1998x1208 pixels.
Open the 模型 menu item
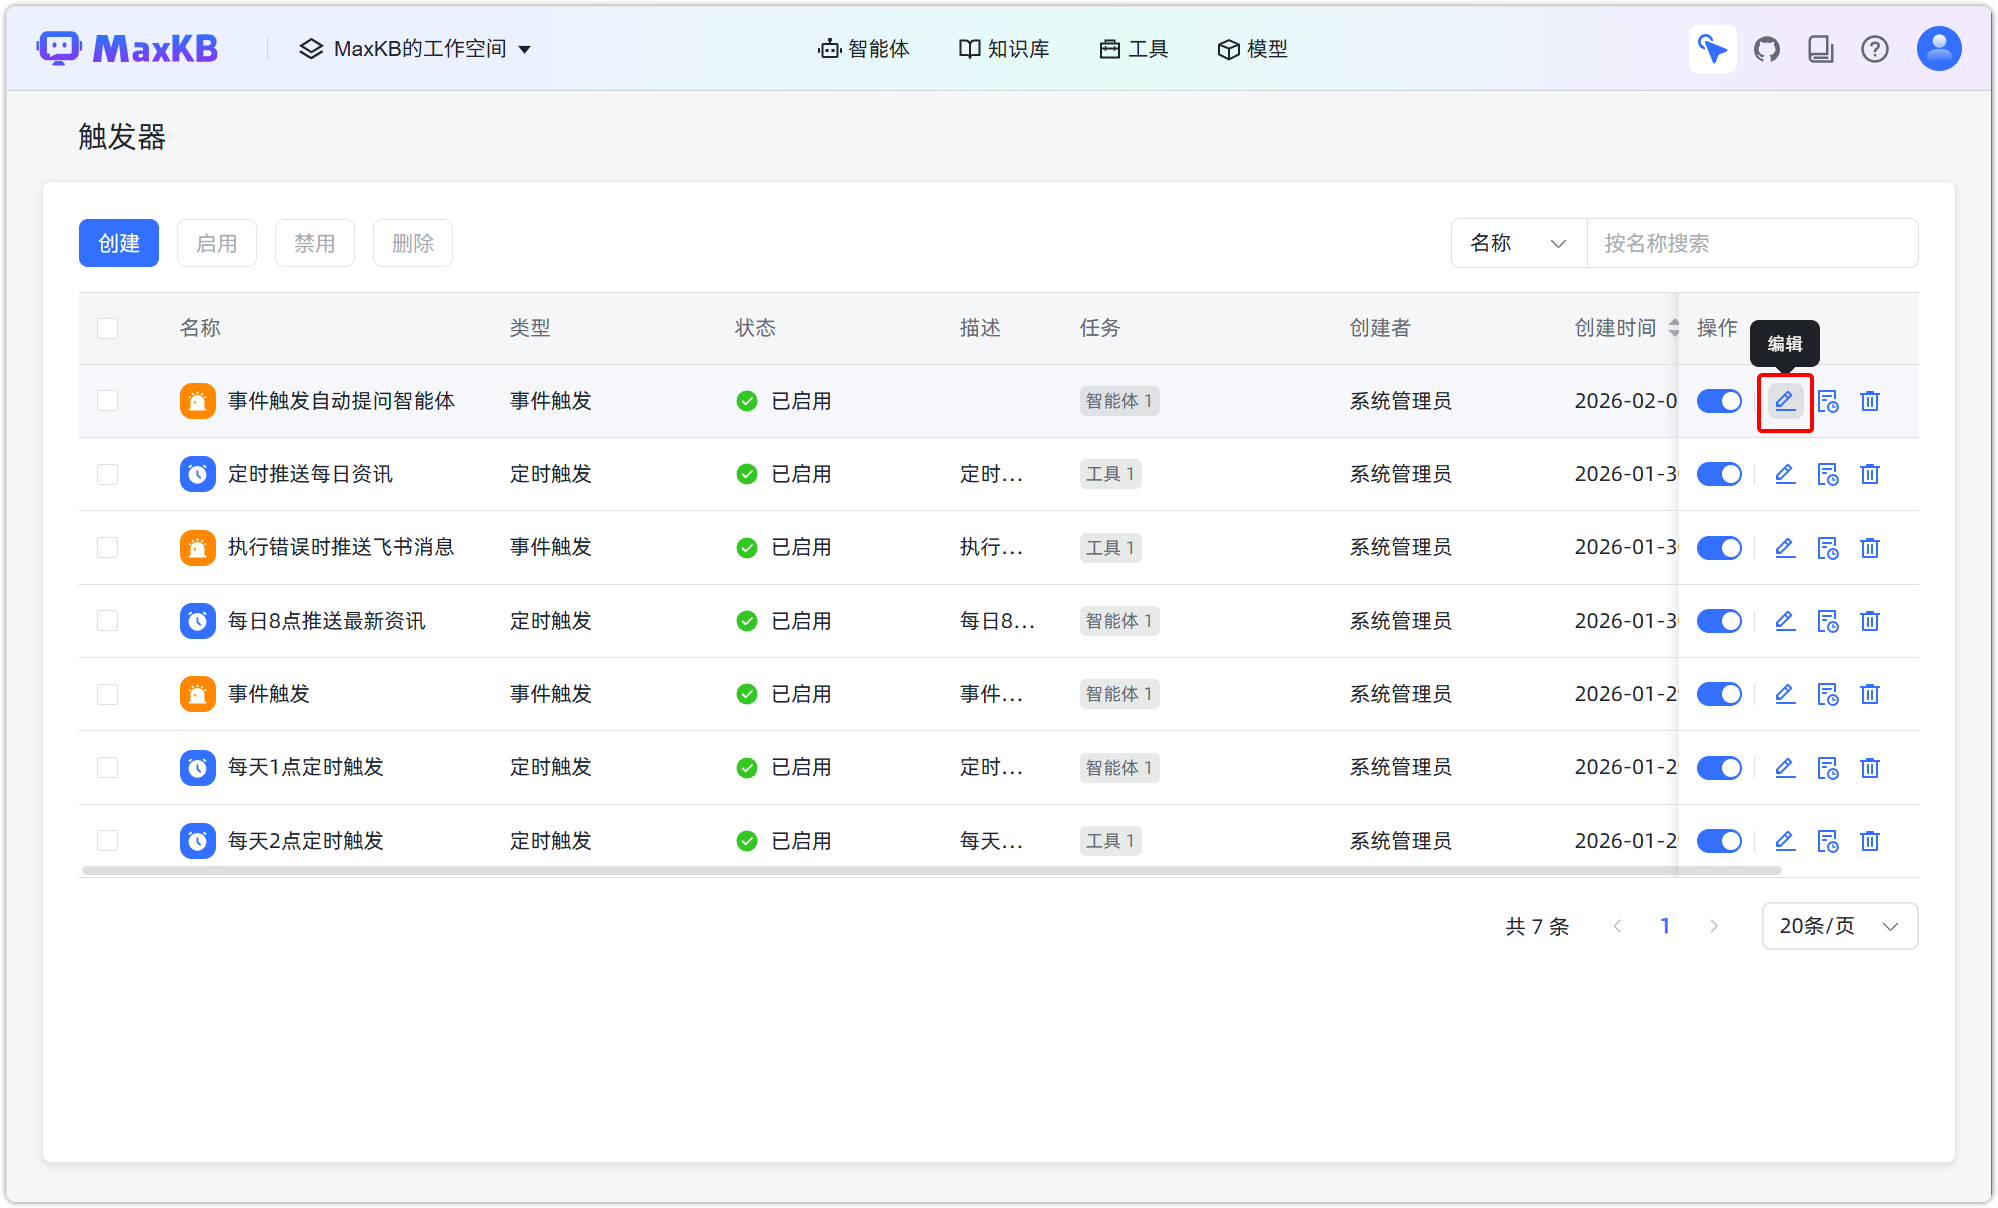pos(1252,48)
